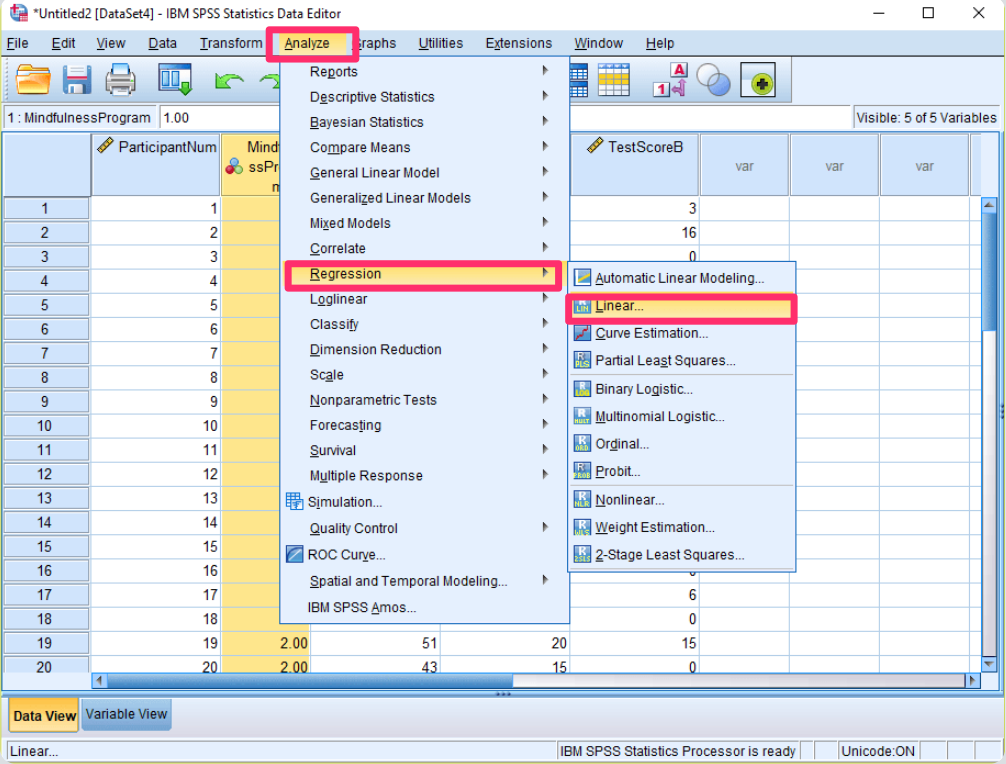The image size is (1006, 764).
Task: Click the Visible: 5 of 5 Variables label
Action: [x=926, y=118]
